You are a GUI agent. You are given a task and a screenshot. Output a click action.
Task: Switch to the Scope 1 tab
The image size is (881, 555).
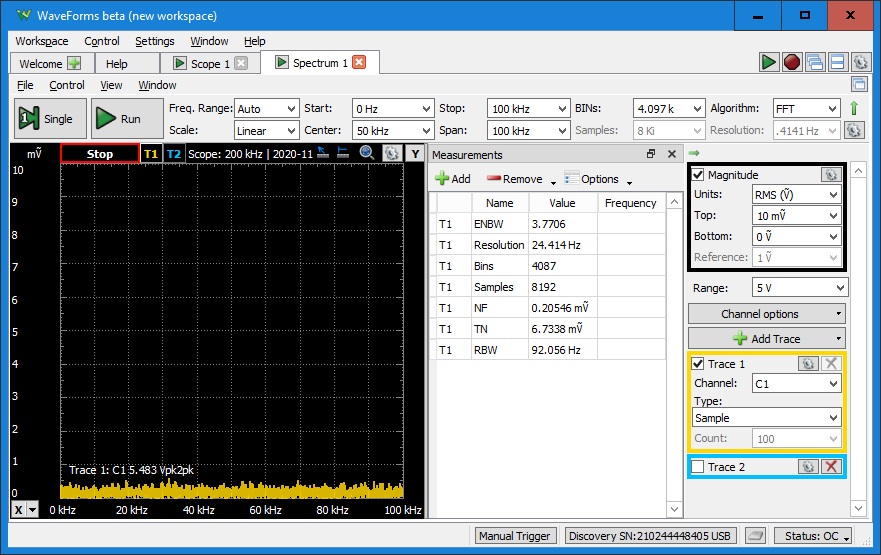pos(205,64)
